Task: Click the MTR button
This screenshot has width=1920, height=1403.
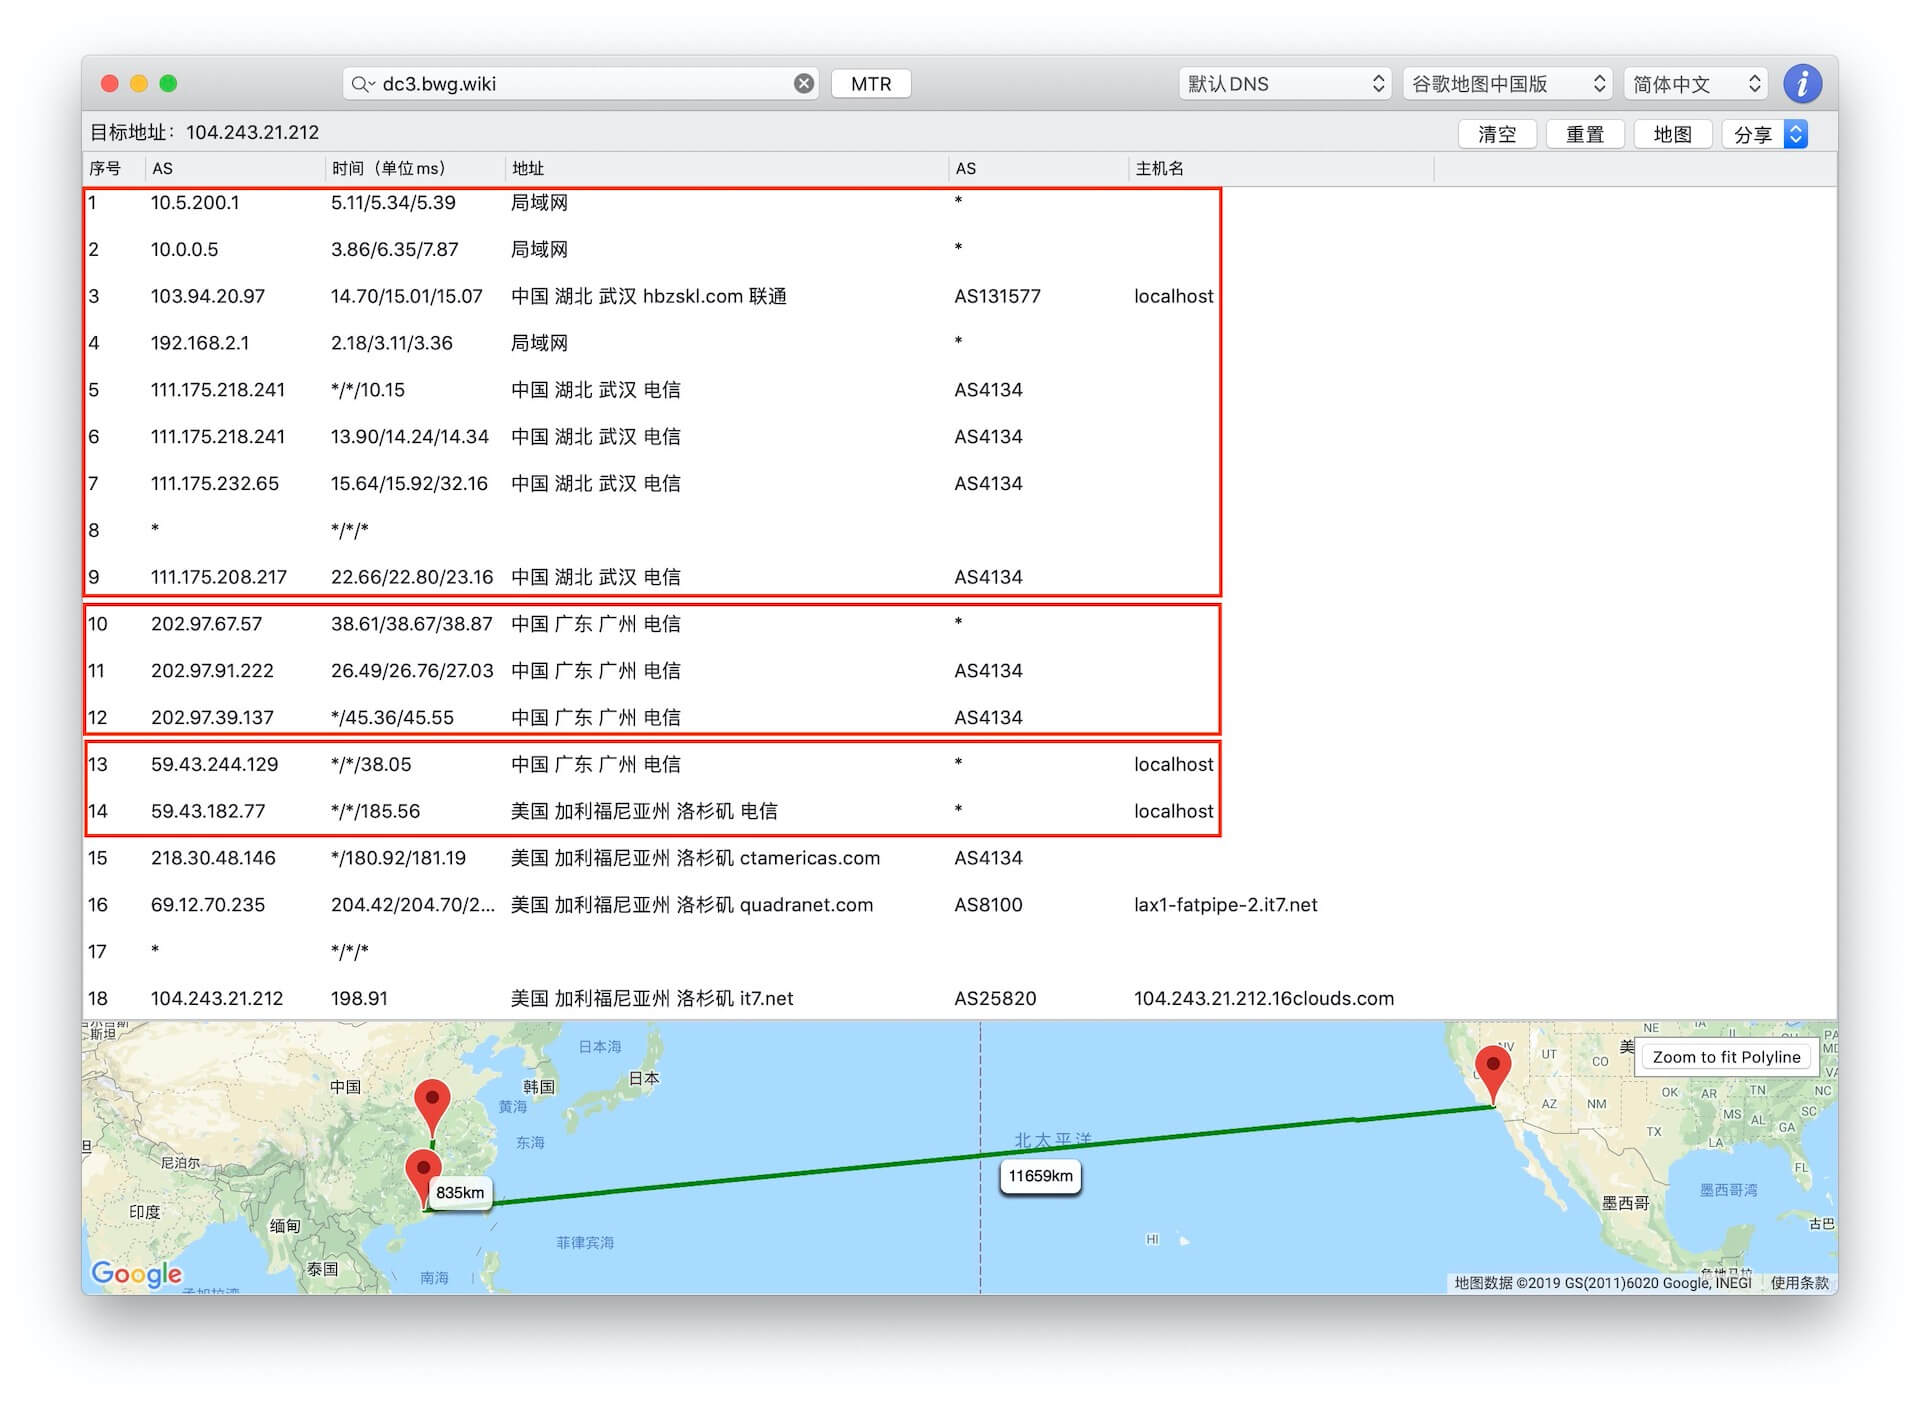Action: point(870,84)
